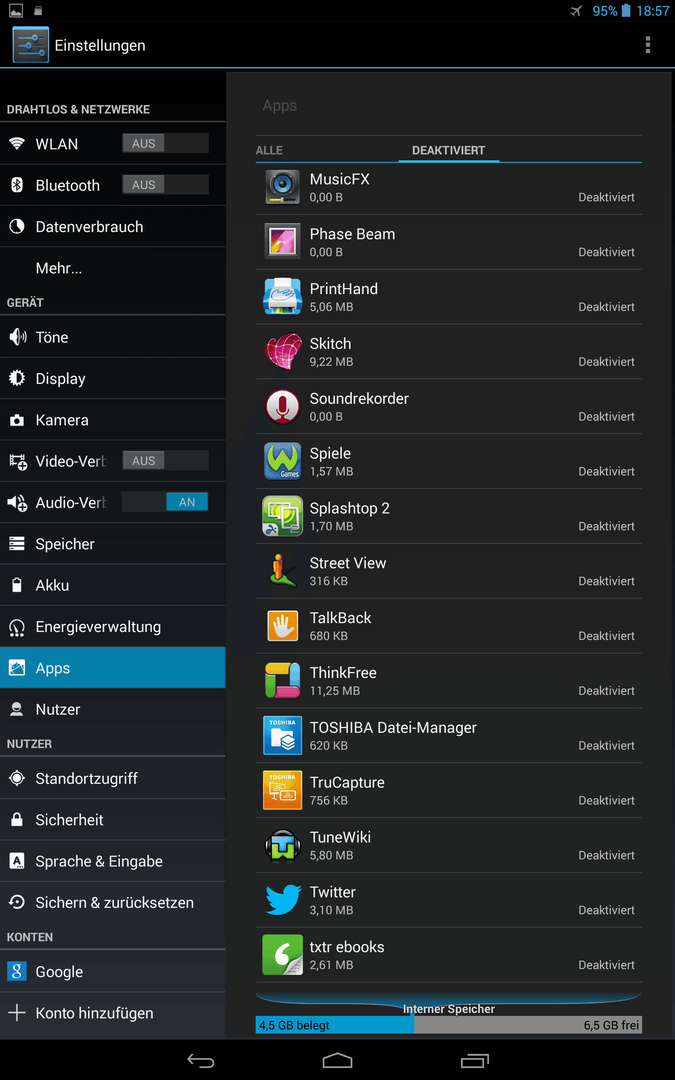Tap the text 'TOSHIBA Datei-Manager'
The image size is (675, 1080).
click(393, 727)
